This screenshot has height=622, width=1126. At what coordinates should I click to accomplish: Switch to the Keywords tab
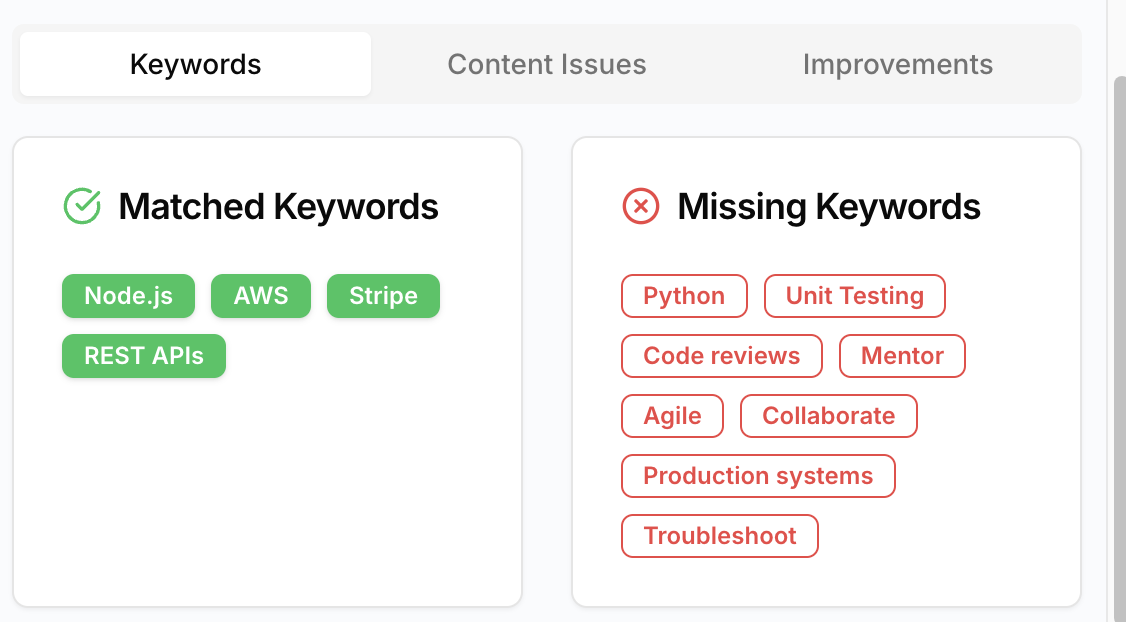coord(195,65)
